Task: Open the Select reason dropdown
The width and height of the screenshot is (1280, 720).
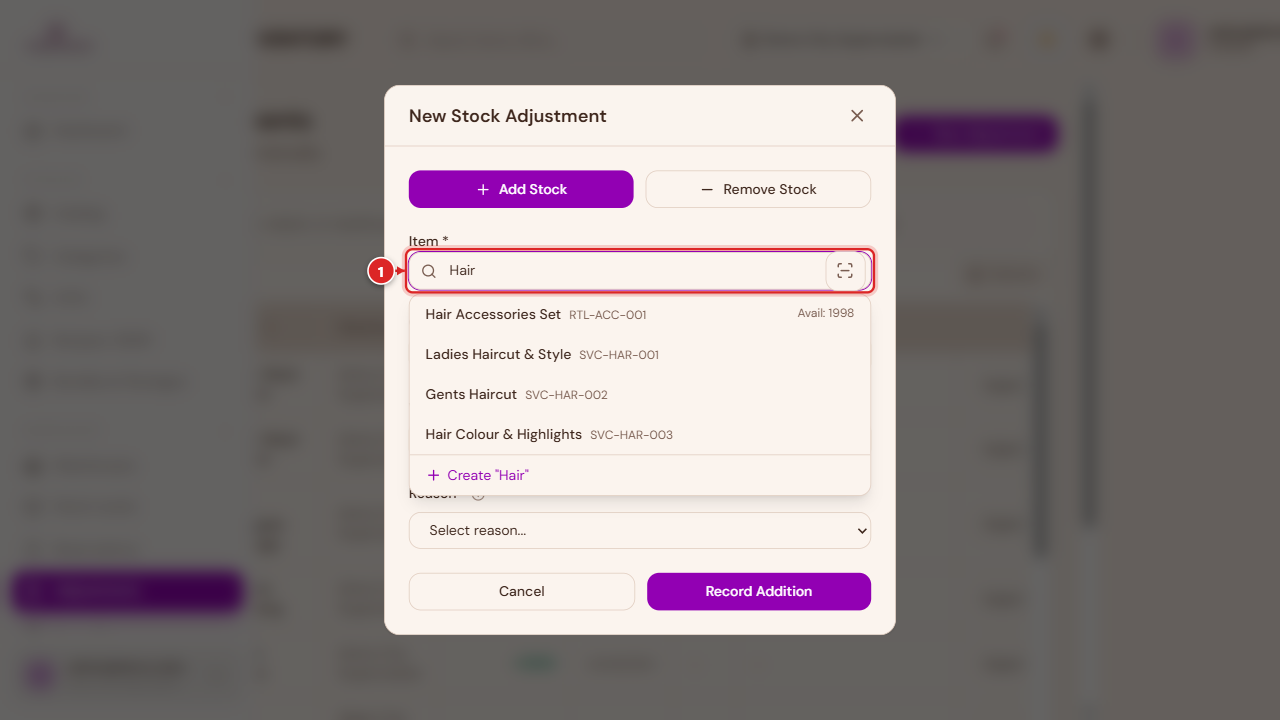Action: click(640, 530)
